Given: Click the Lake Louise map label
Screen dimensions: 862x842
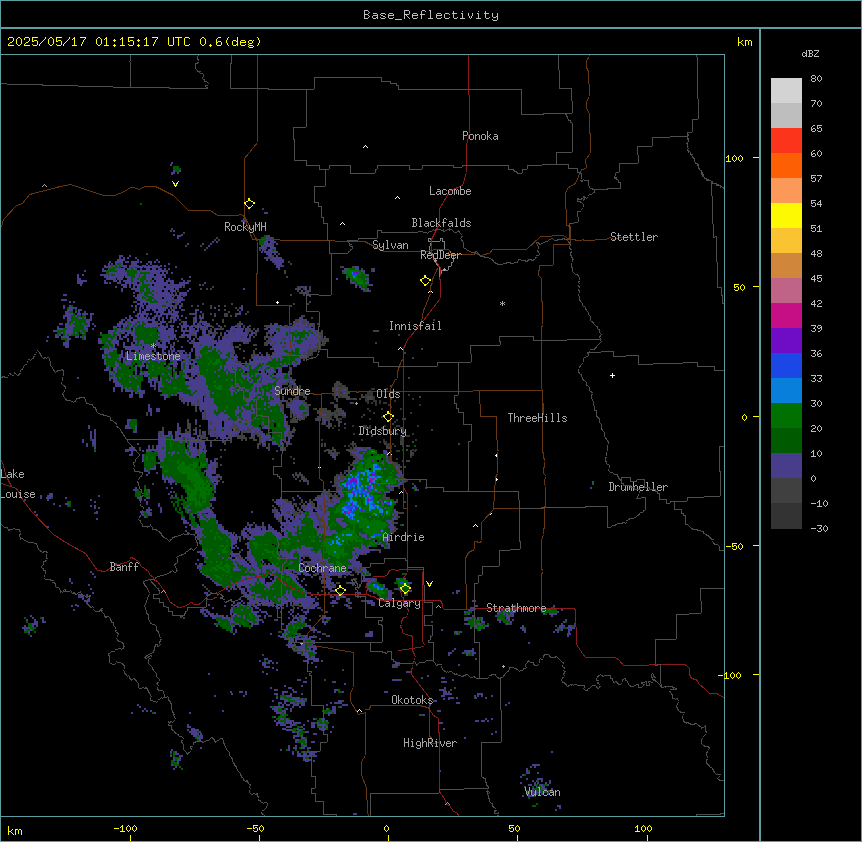Looking at the screenshot, I should (x=18, y=484).
